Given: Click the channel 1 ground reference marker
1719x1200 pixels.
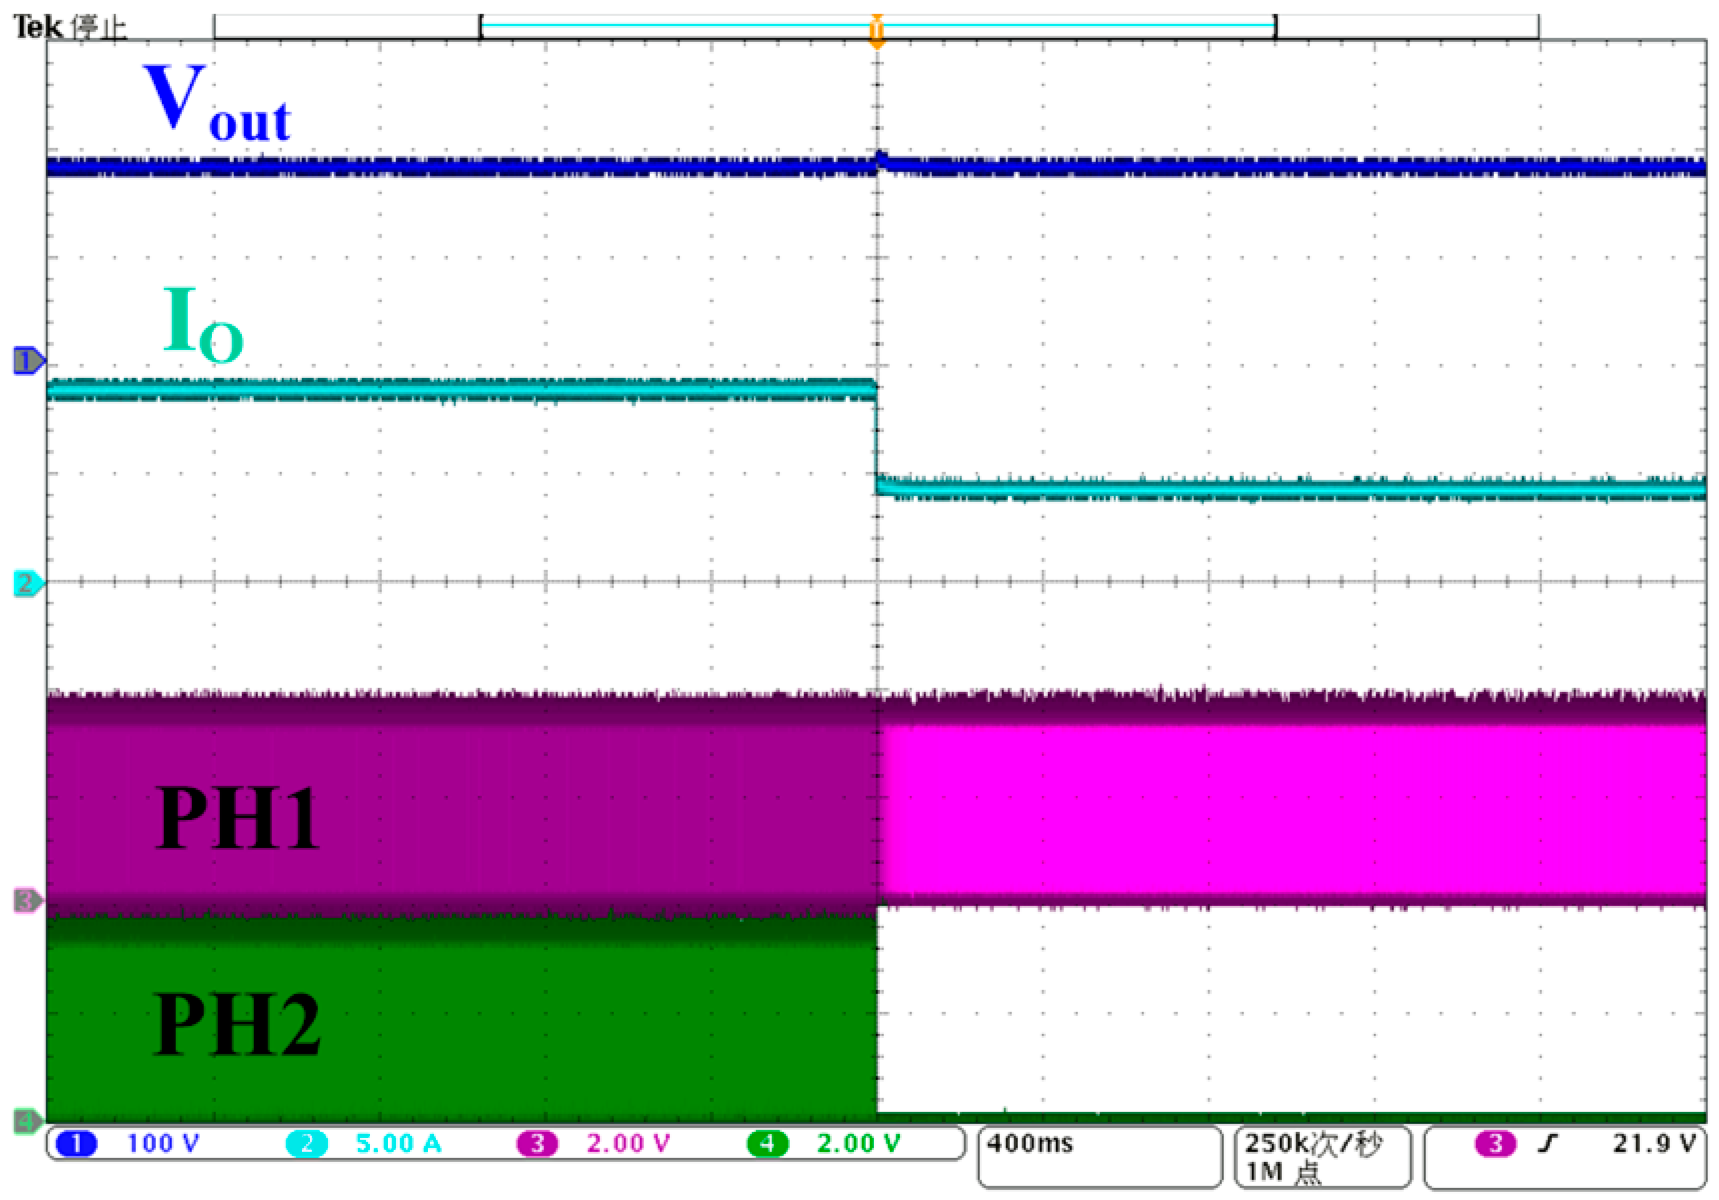Looking at the screenshot, I should pos(27,361).
